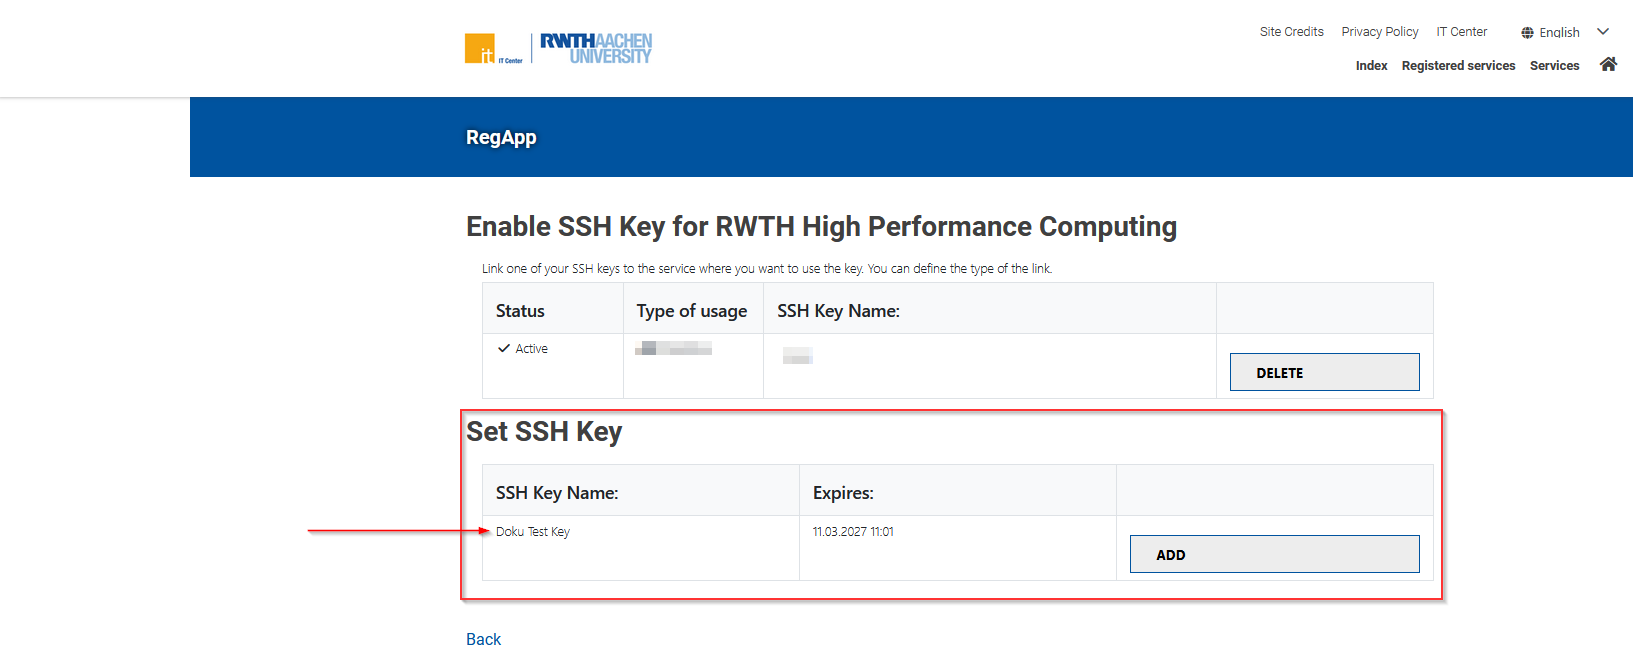Click the RWTH Aachen University logo

(x=596, y=48)
